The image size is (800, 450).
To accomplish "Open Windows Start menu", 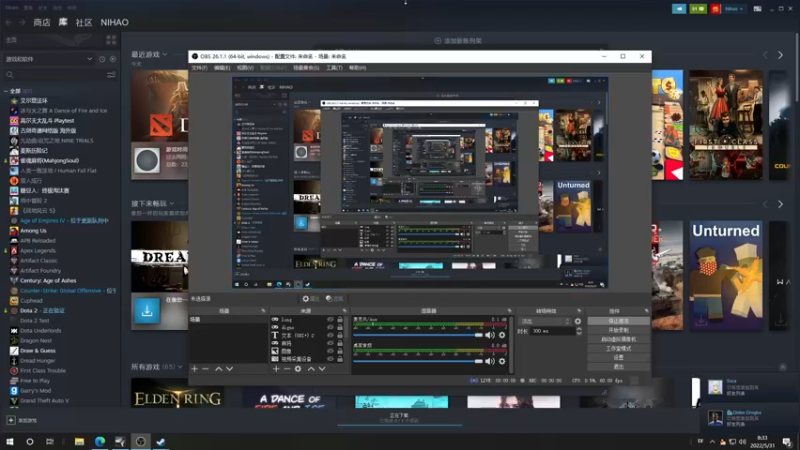I will point(10,442).
